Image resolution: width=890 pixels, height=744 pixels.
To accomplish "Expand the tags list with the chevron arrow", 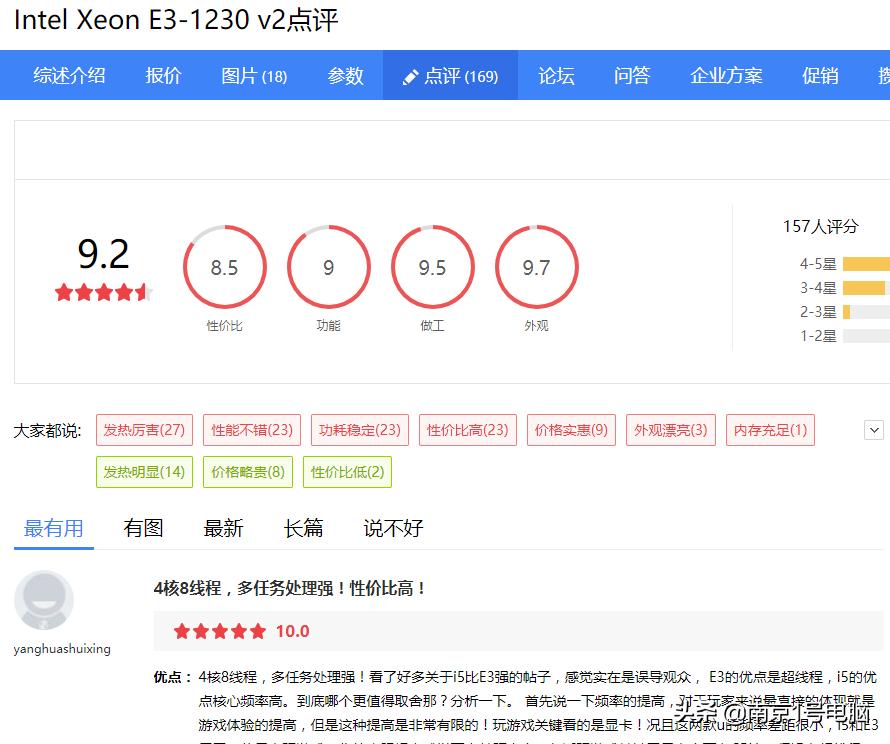I will [875, 429].
